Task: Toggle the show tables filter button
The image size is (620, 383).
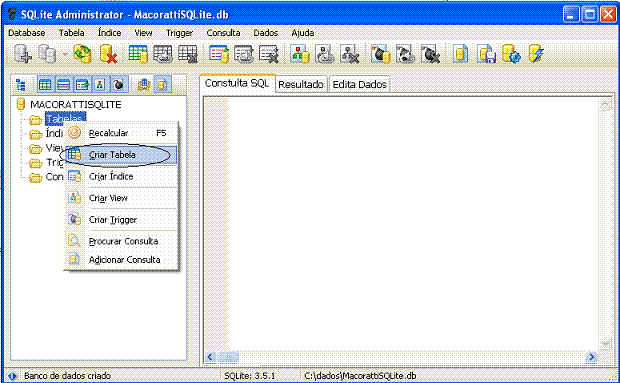Action: tap(45, 85)
